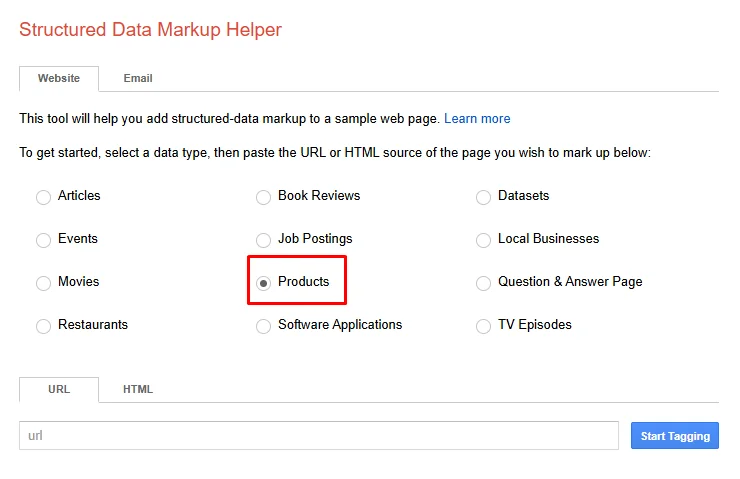The image size is (740, 479).
Task: Select the Restaurants radio button
Action: 43,326
